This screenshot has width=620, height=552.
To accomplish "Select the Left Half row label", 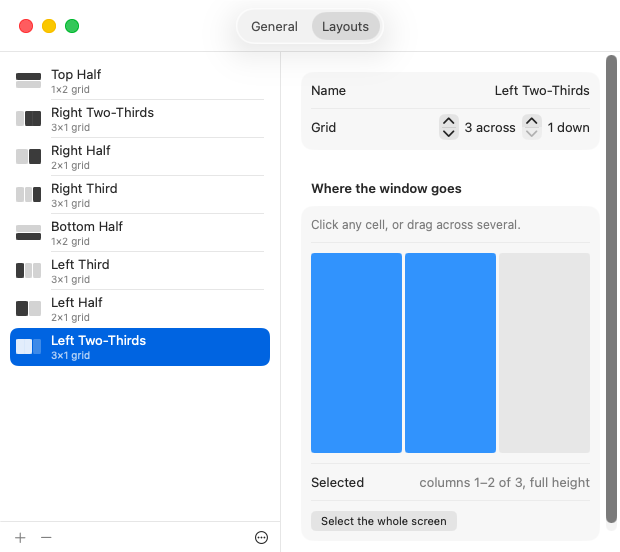I will pos(77,302).
